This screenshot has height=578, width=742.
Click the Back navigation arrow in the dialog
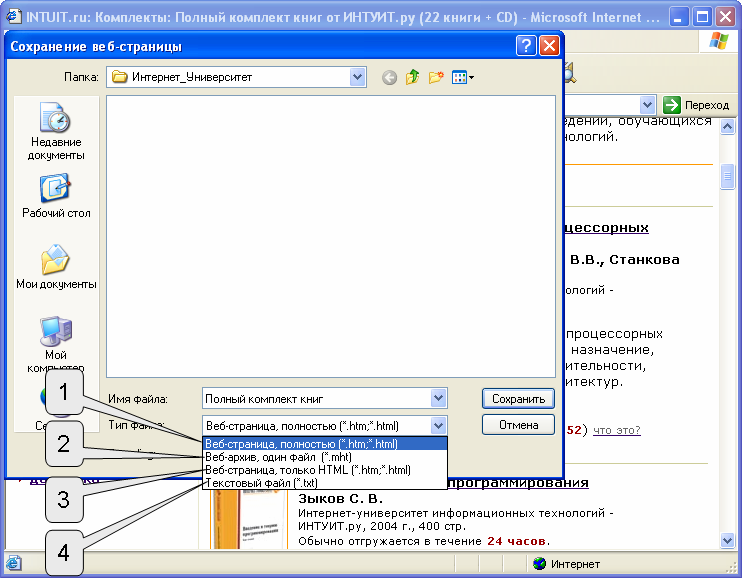point(389,77)
